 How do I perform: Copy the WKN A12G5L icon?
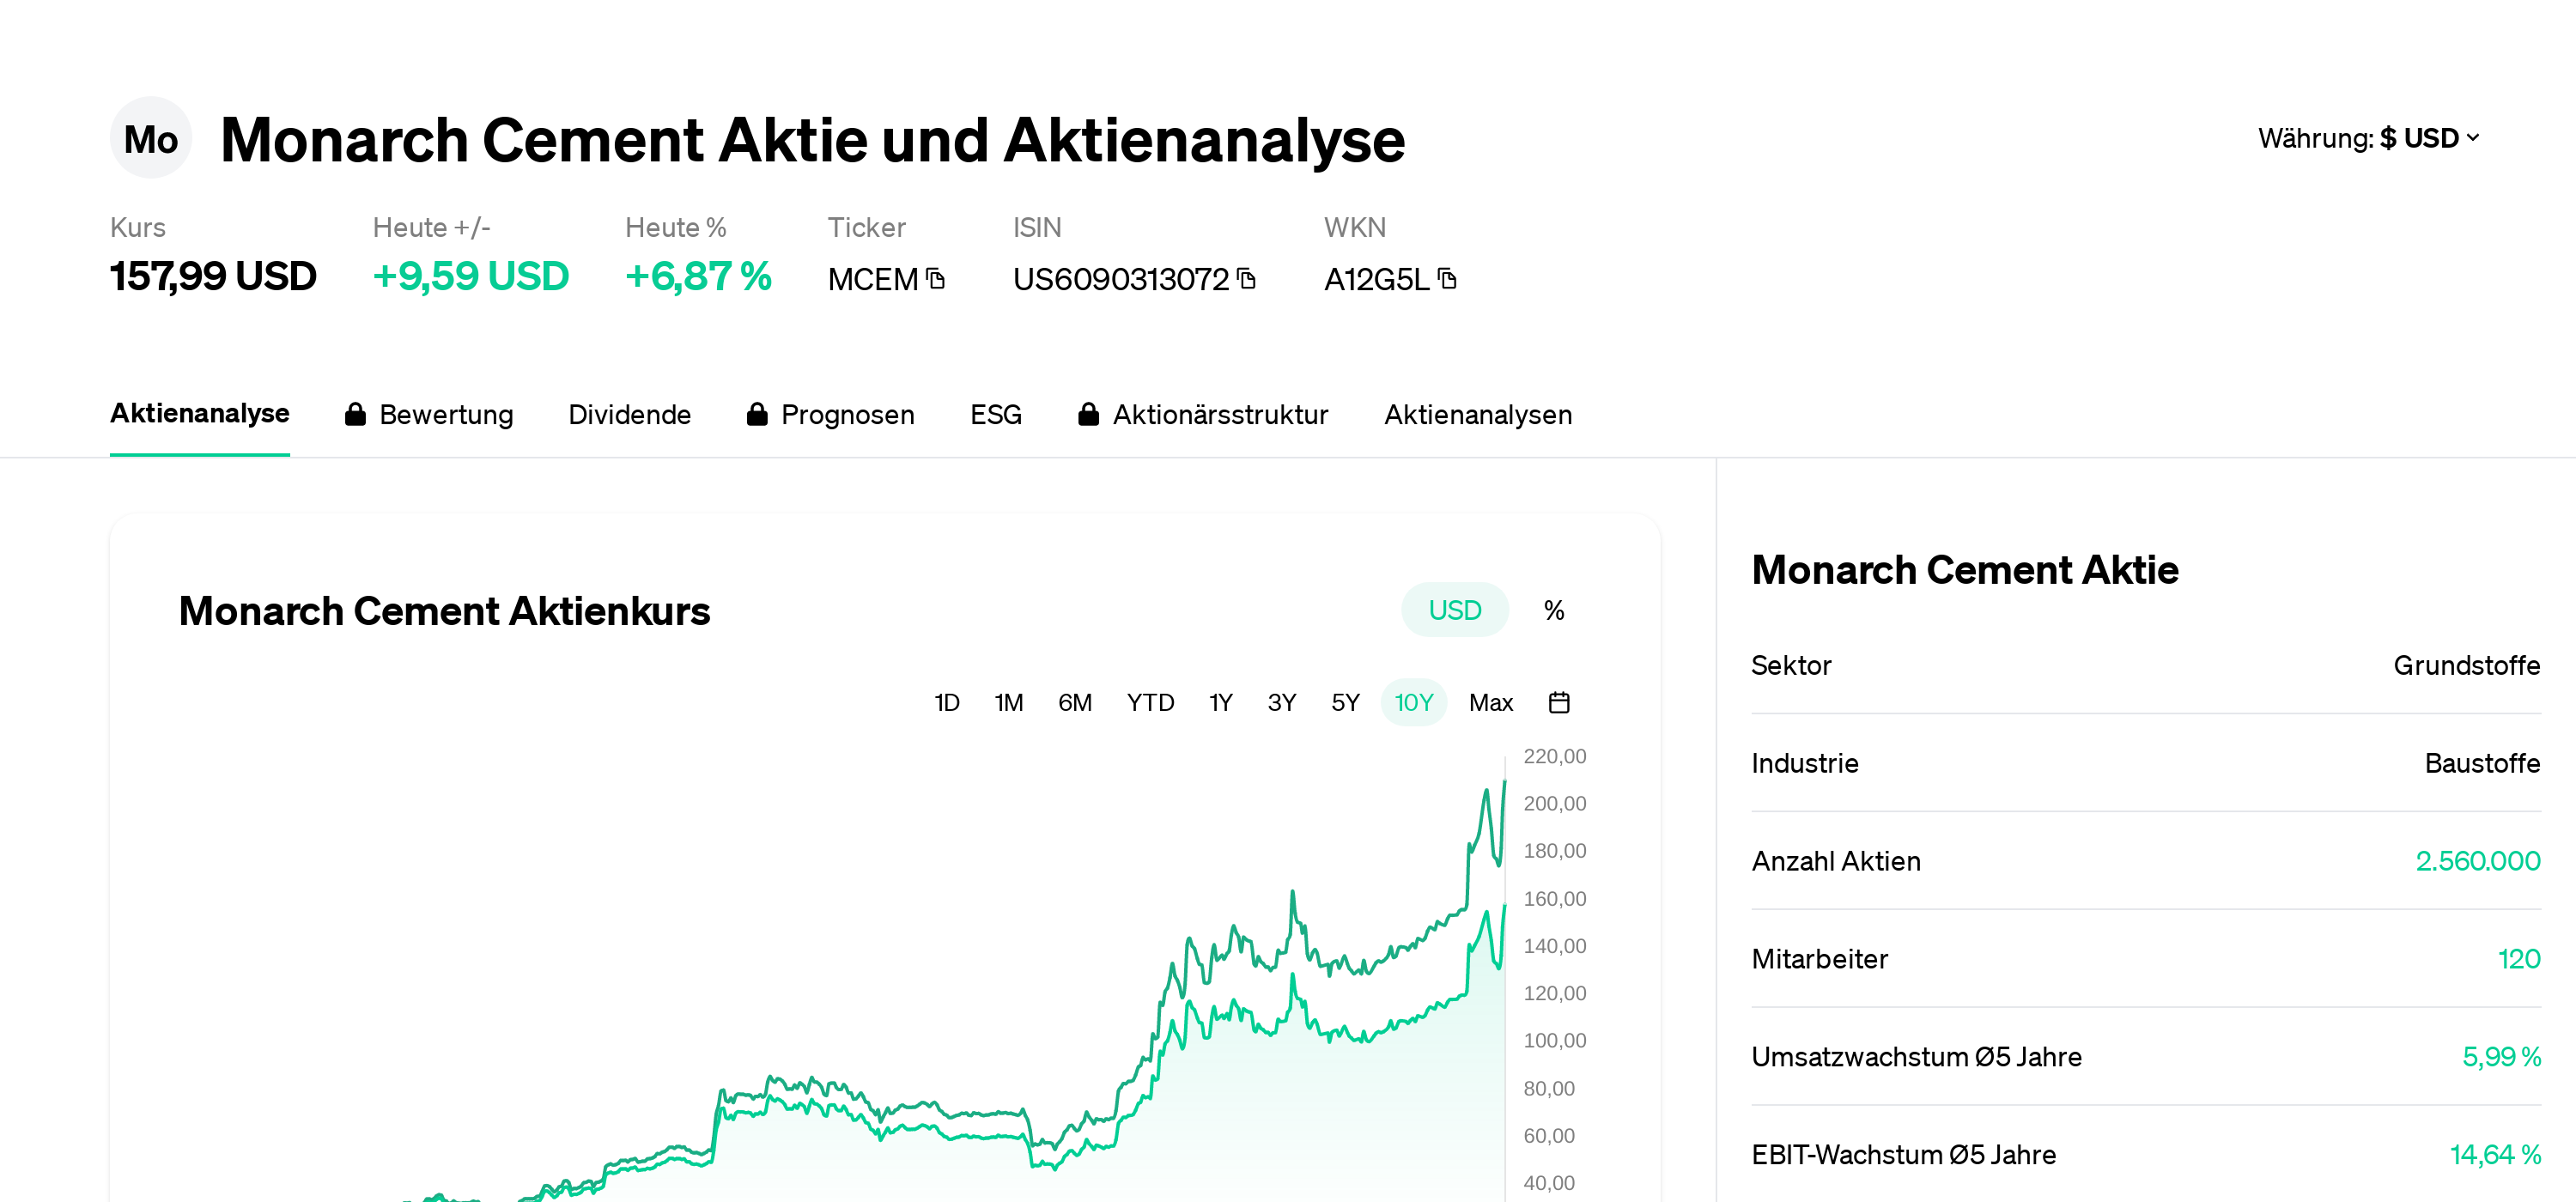click(x=1447, y=279)
